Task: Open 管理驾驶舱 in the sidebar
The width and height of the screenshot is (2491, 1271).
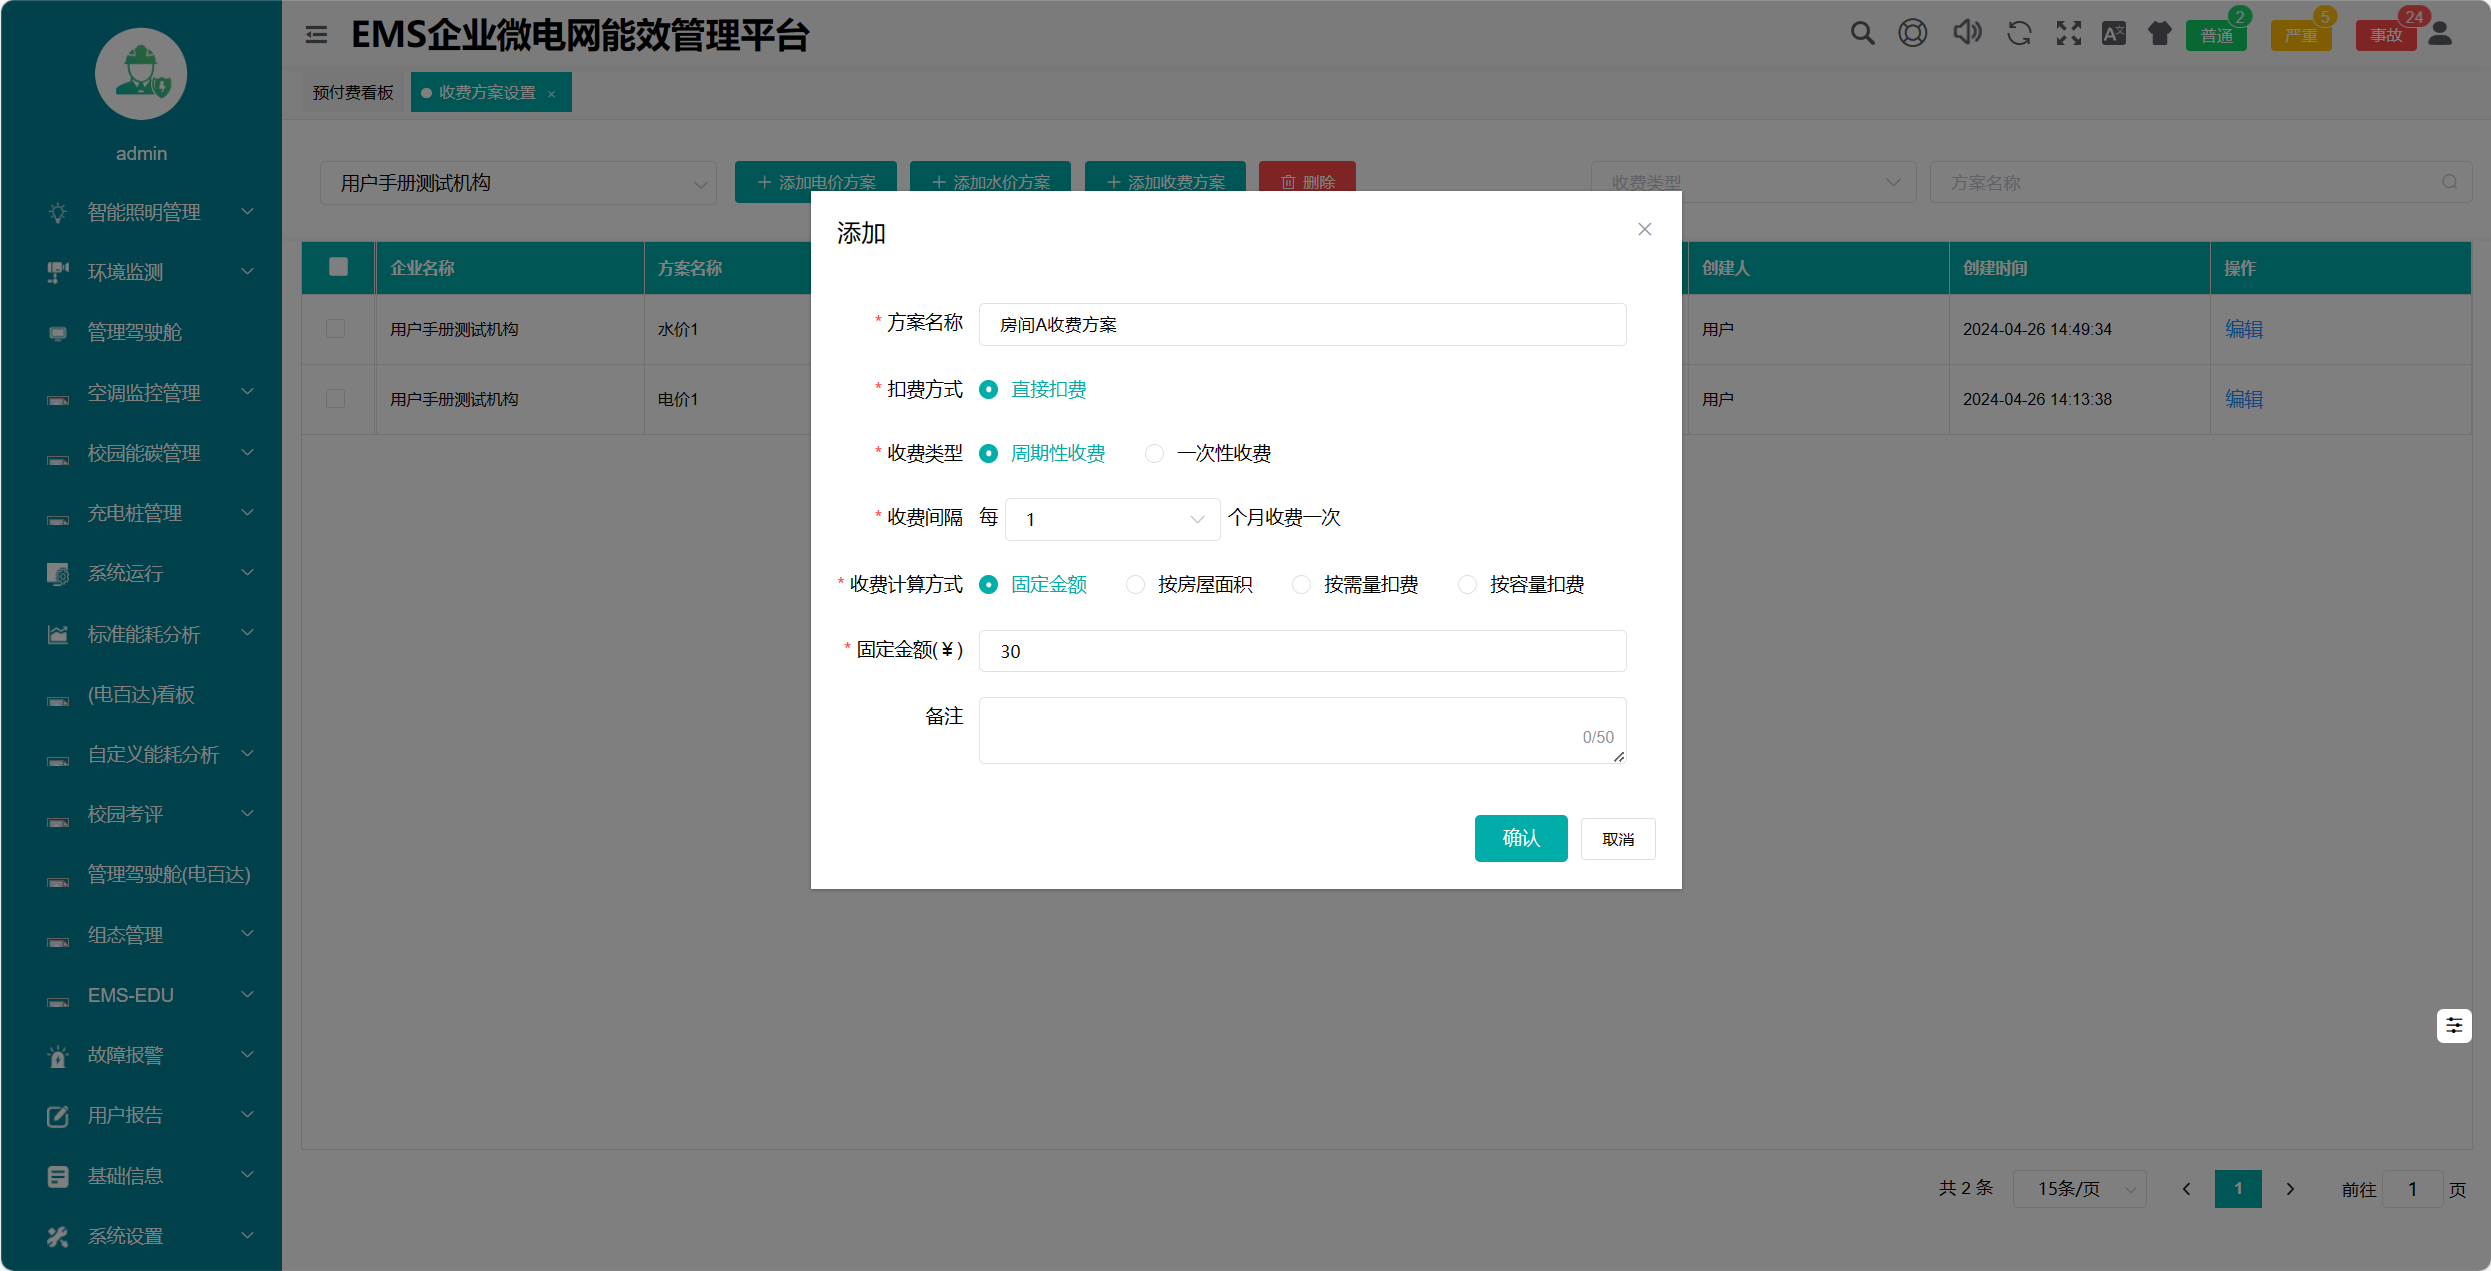Action: tap(135, 332)
